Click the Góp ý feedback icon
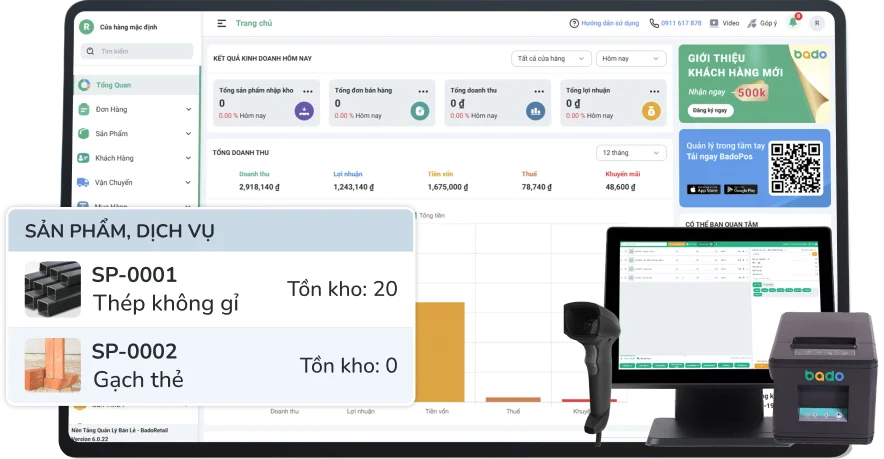Viewport: 884px width, 459px height. tap(752, 23)
